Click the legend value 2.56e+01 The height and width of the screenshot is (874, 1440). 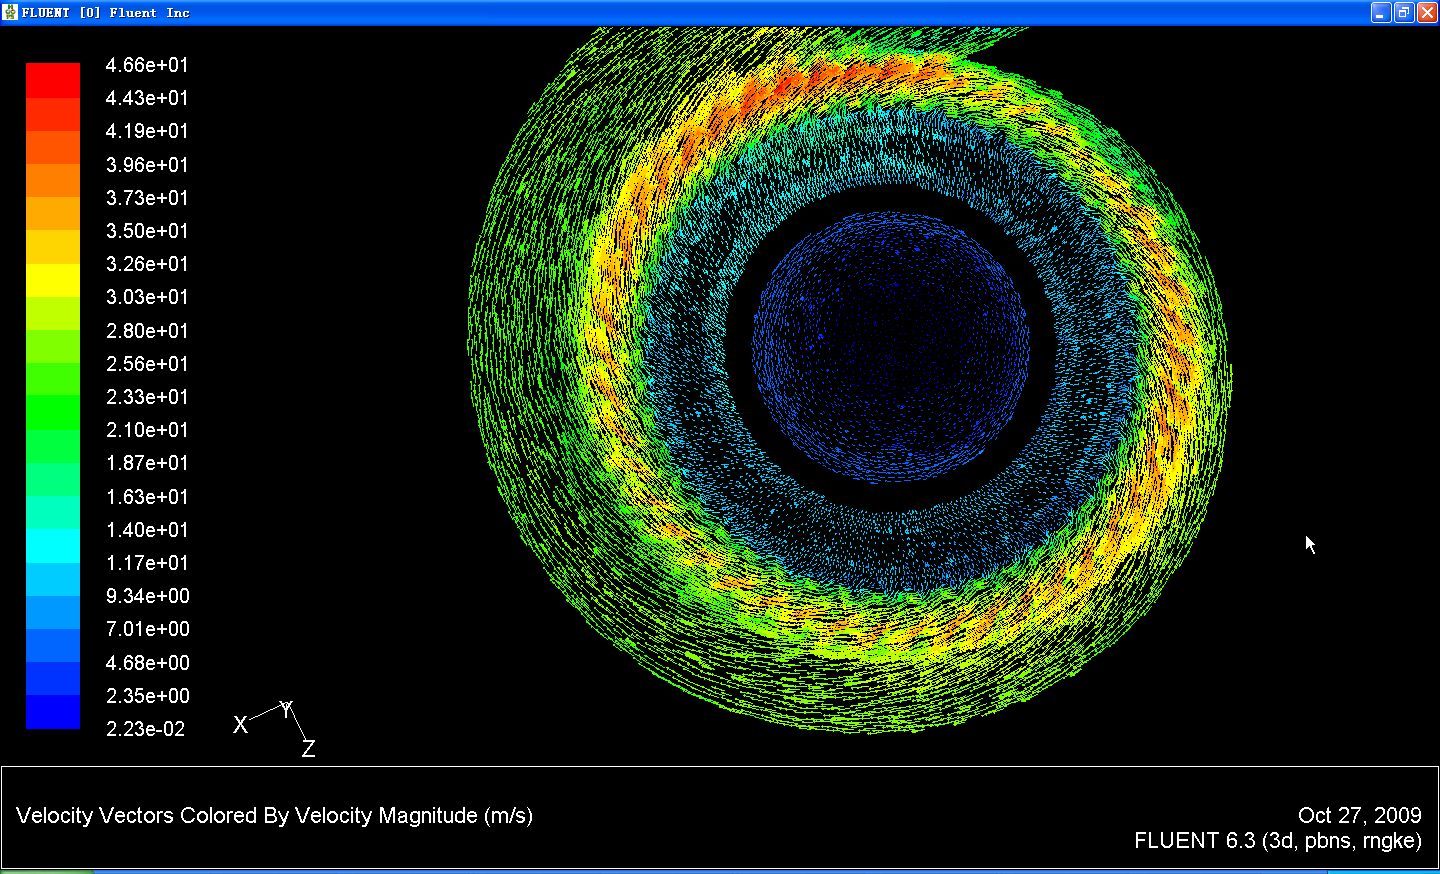[147, 364]
